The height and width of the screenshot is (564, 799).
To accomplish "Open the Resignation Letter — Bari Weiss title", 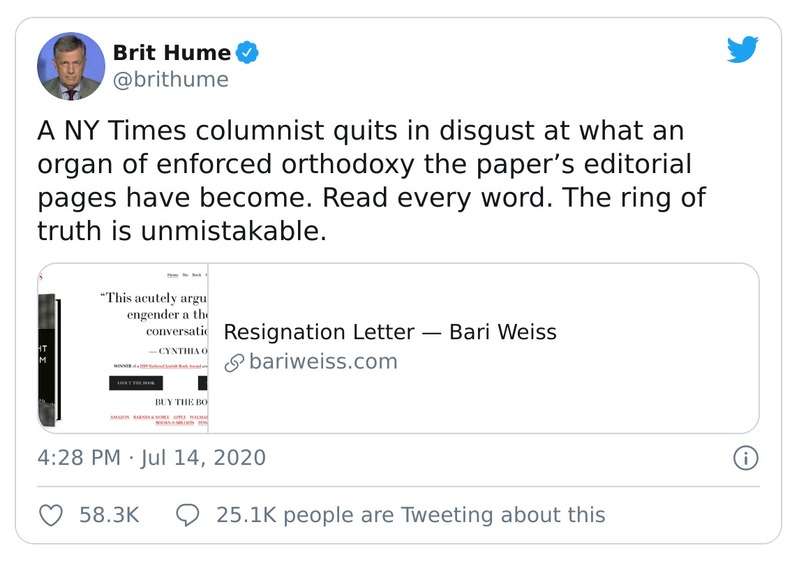I will coord(390,332).
